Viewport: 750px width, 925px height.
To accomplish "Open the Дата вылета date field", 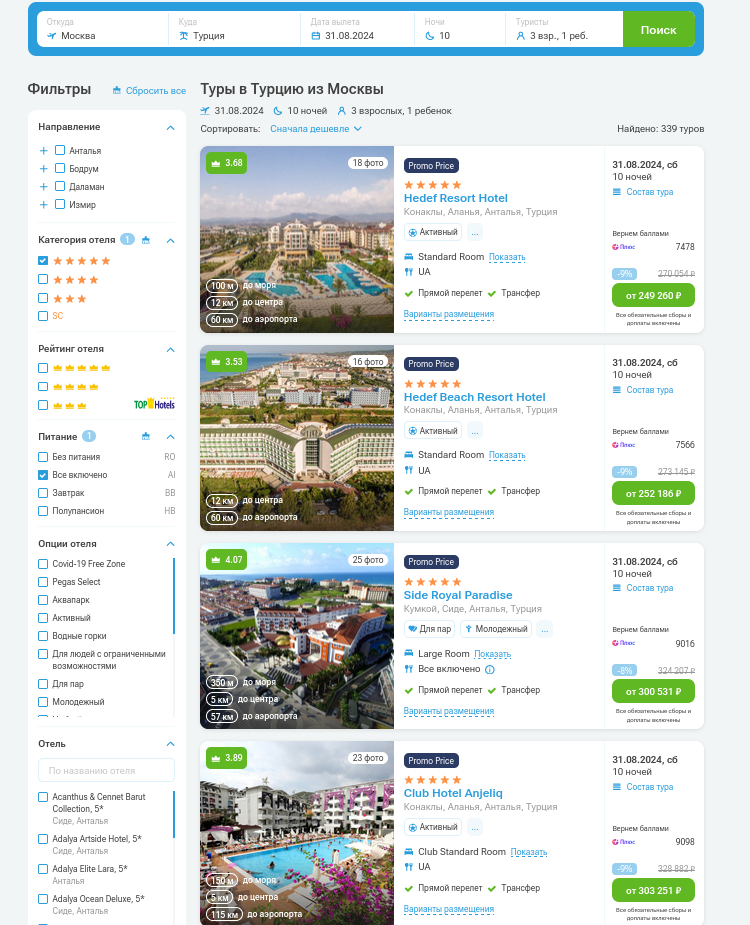I will pyautogui.click(x=358, y=29).
